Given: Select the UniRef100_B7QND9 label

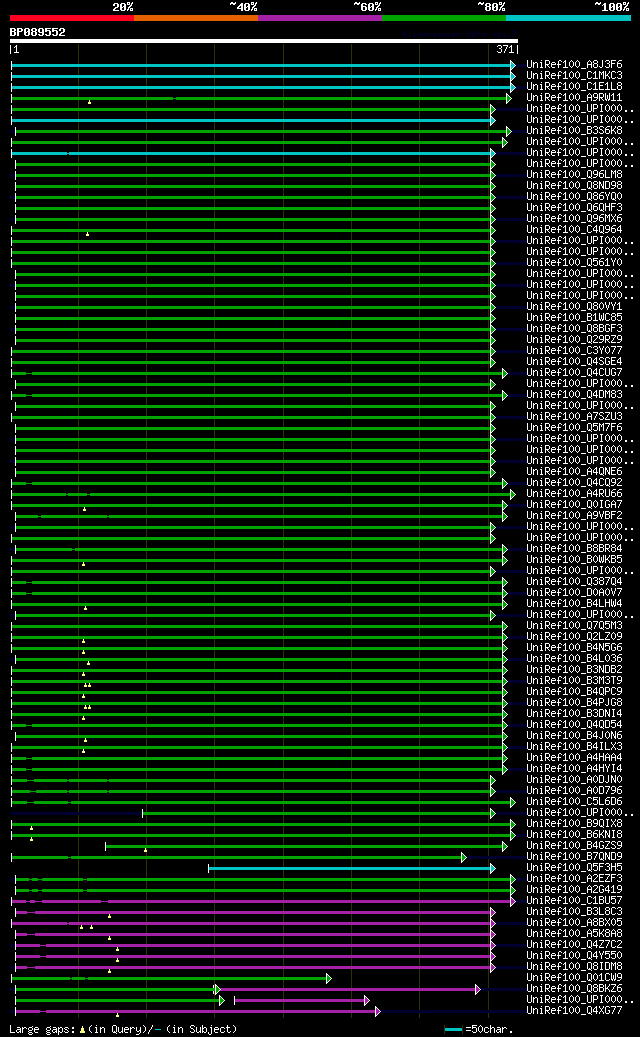Looking at the screenshot, I should (574, 857).
